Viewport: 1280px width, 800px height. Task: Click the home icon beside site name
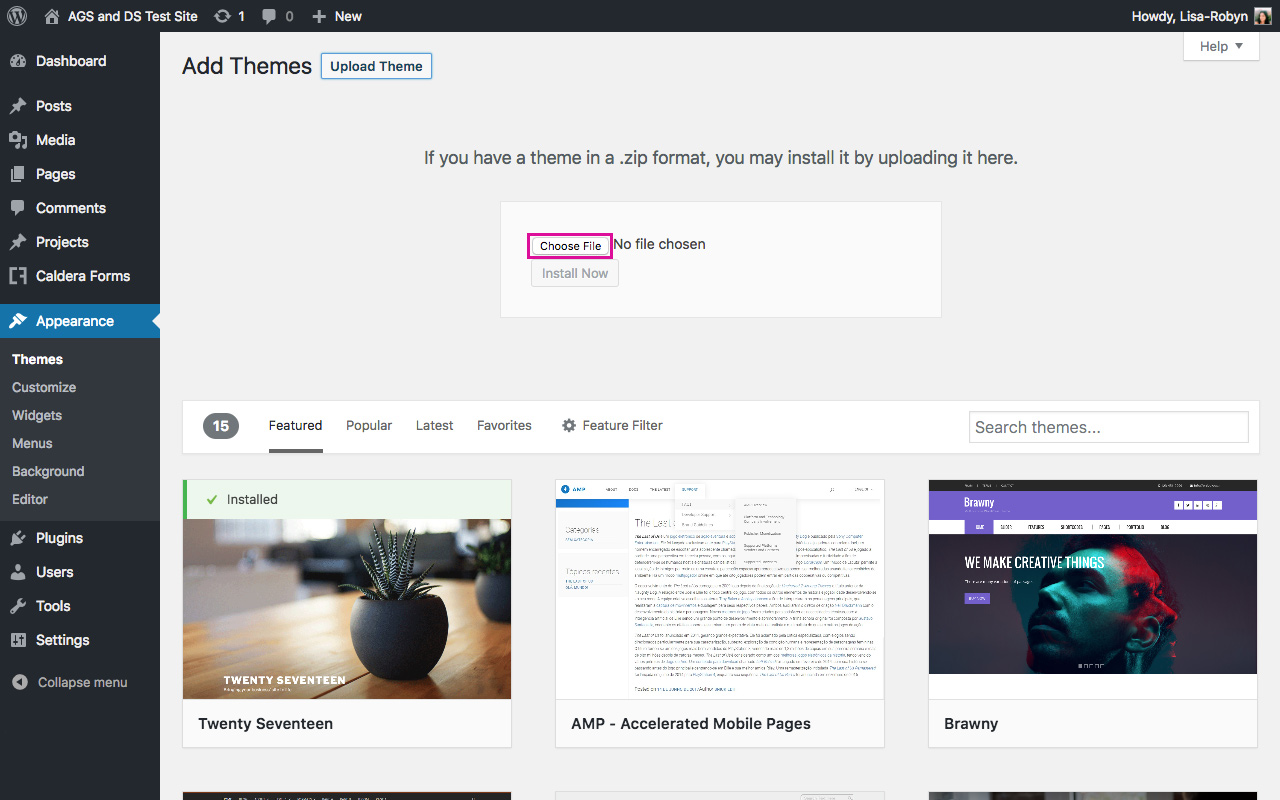click(x=52, y=16)
